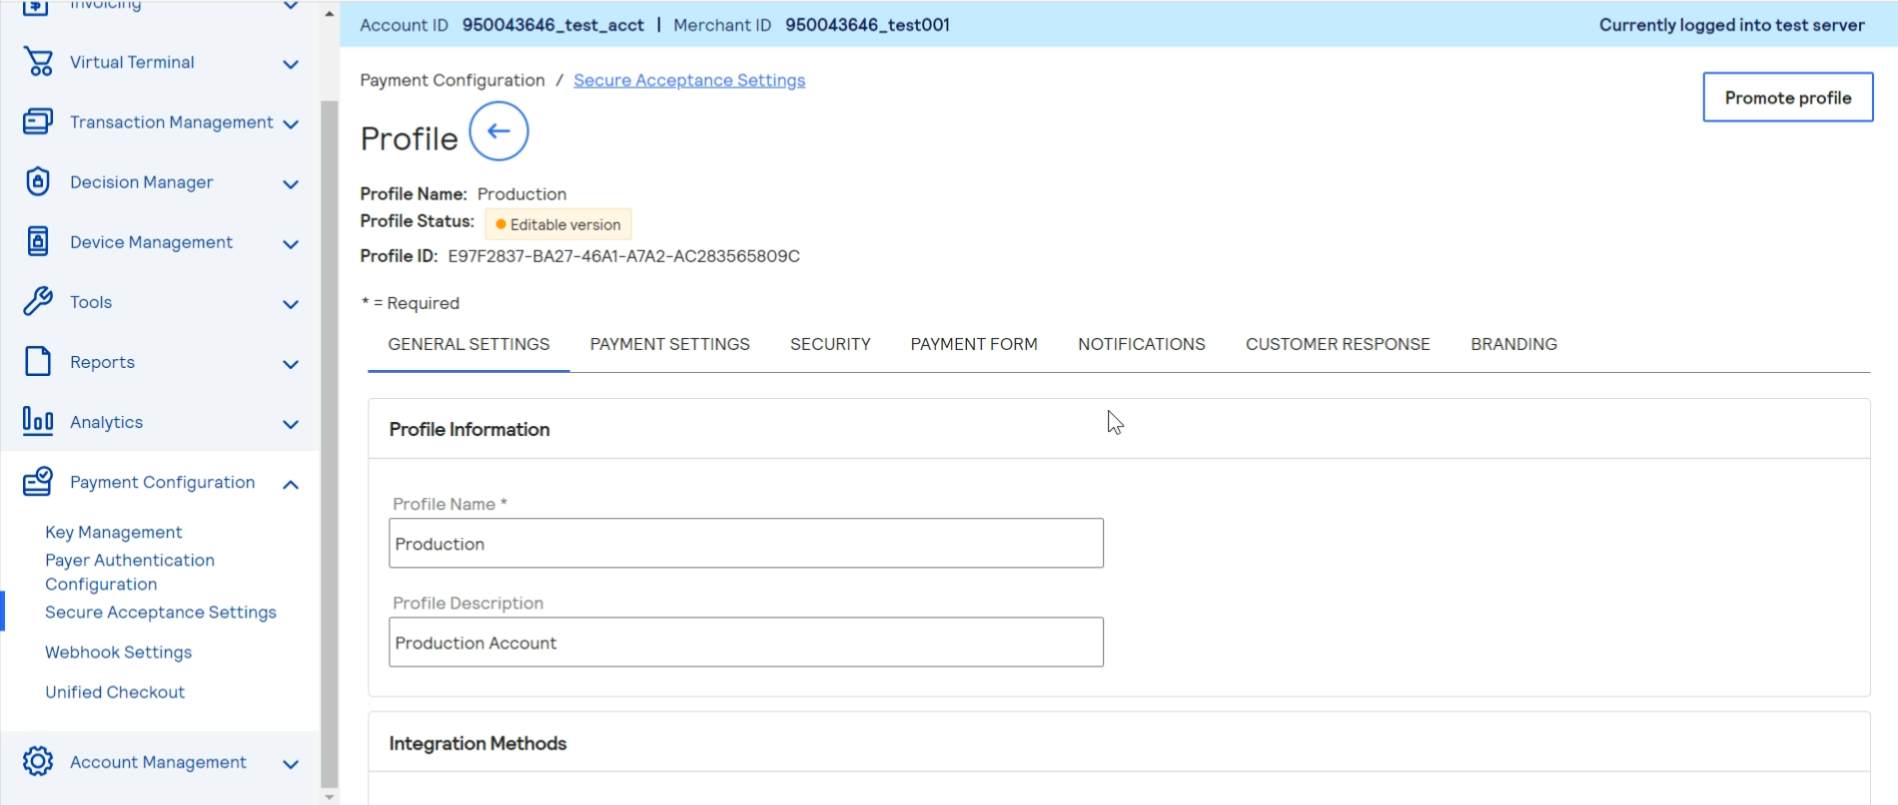This screenshot has width=1898, height=805.
Task: Expand the Reports menu chevron
Action: tap(291, 365)
